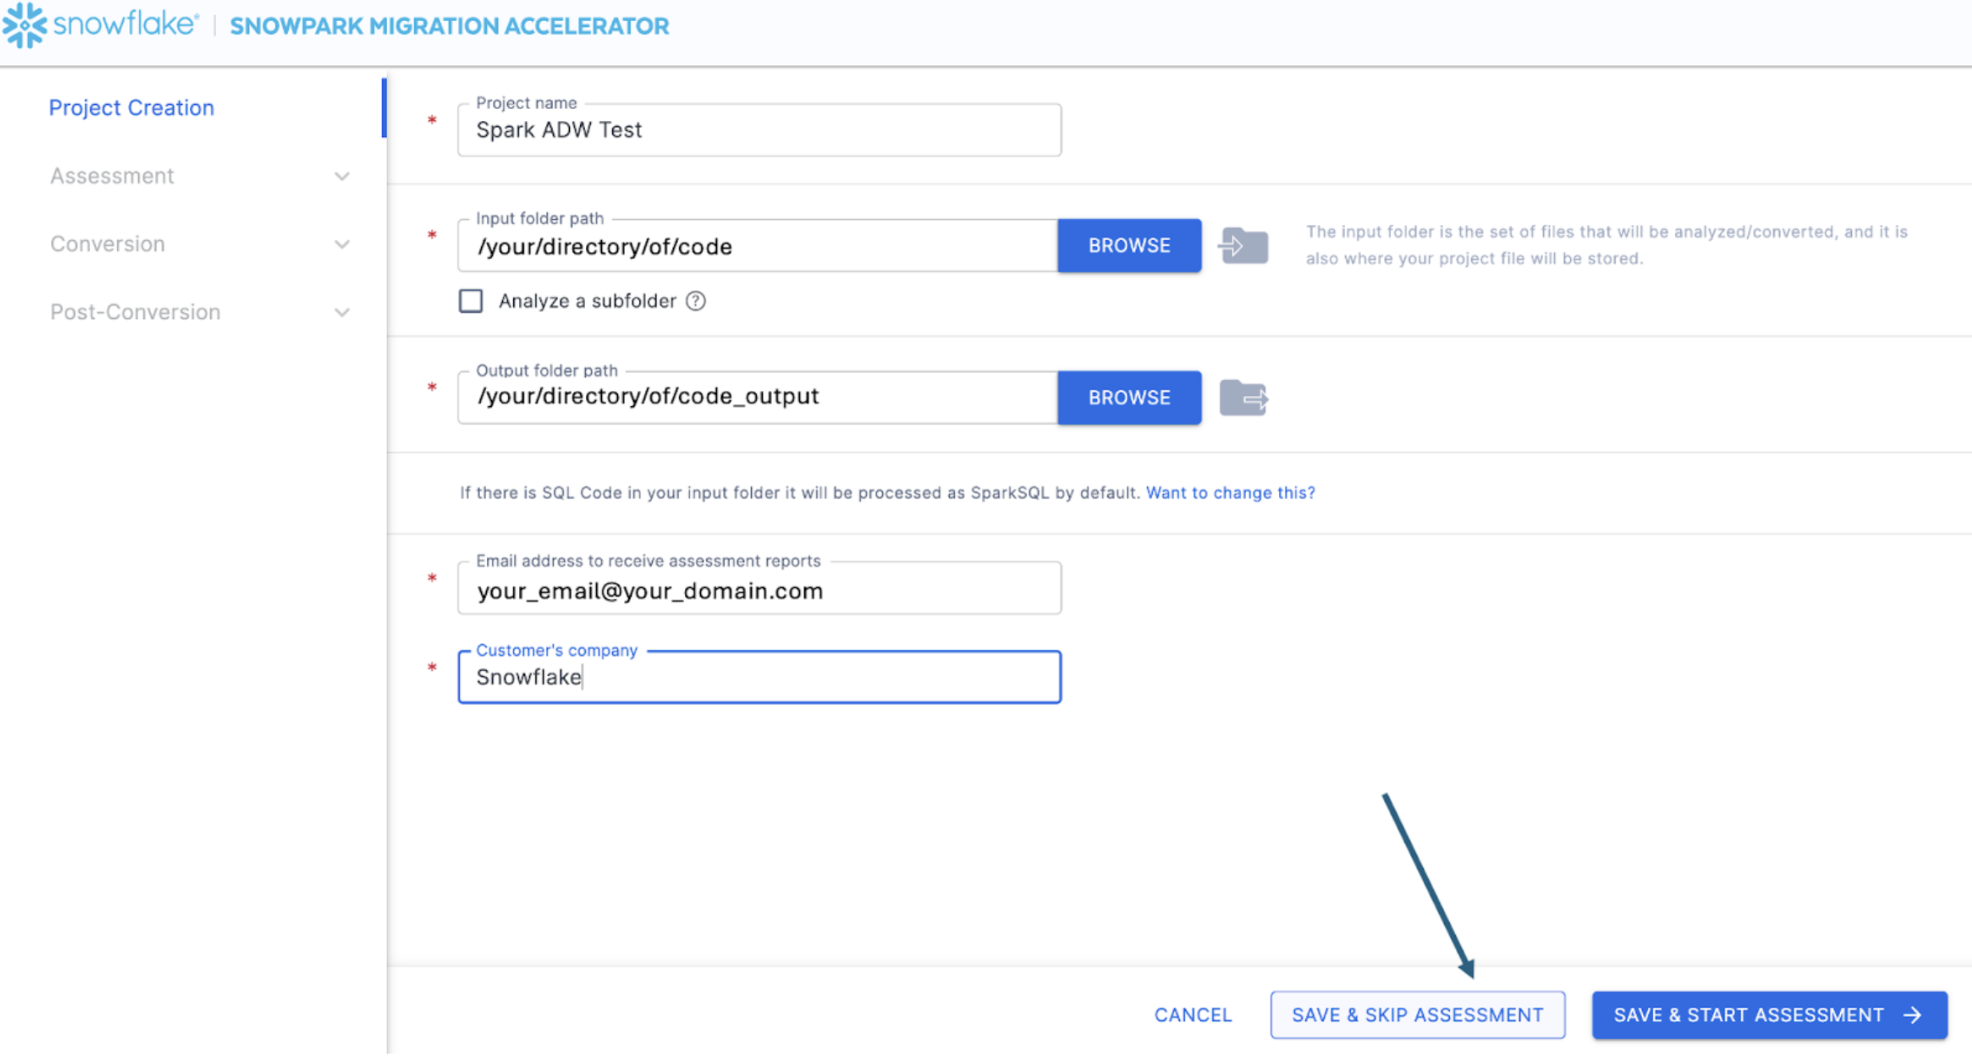Screen dimensions: 1972x1060
Task: Expand the Post-Conversion section chevron
Action: point(342,313)
